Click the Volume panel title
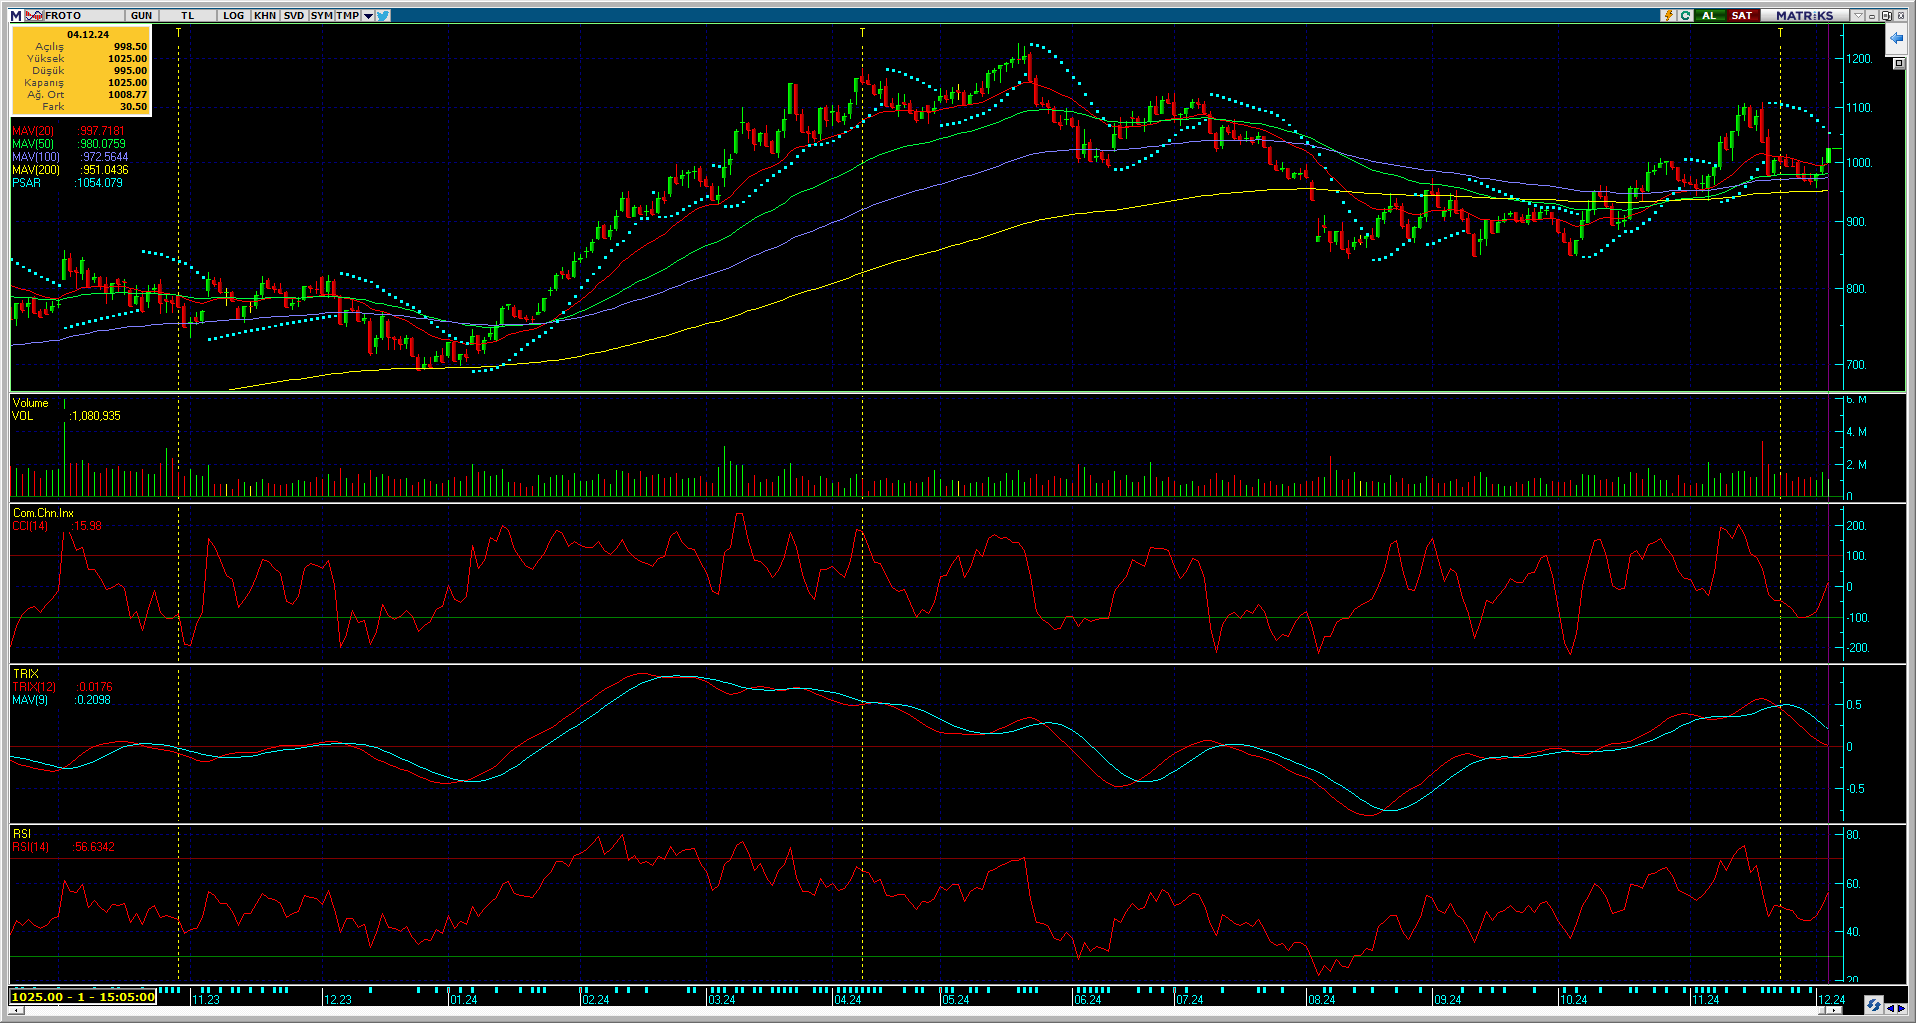 pyautogui.click(x=30, y=403)
